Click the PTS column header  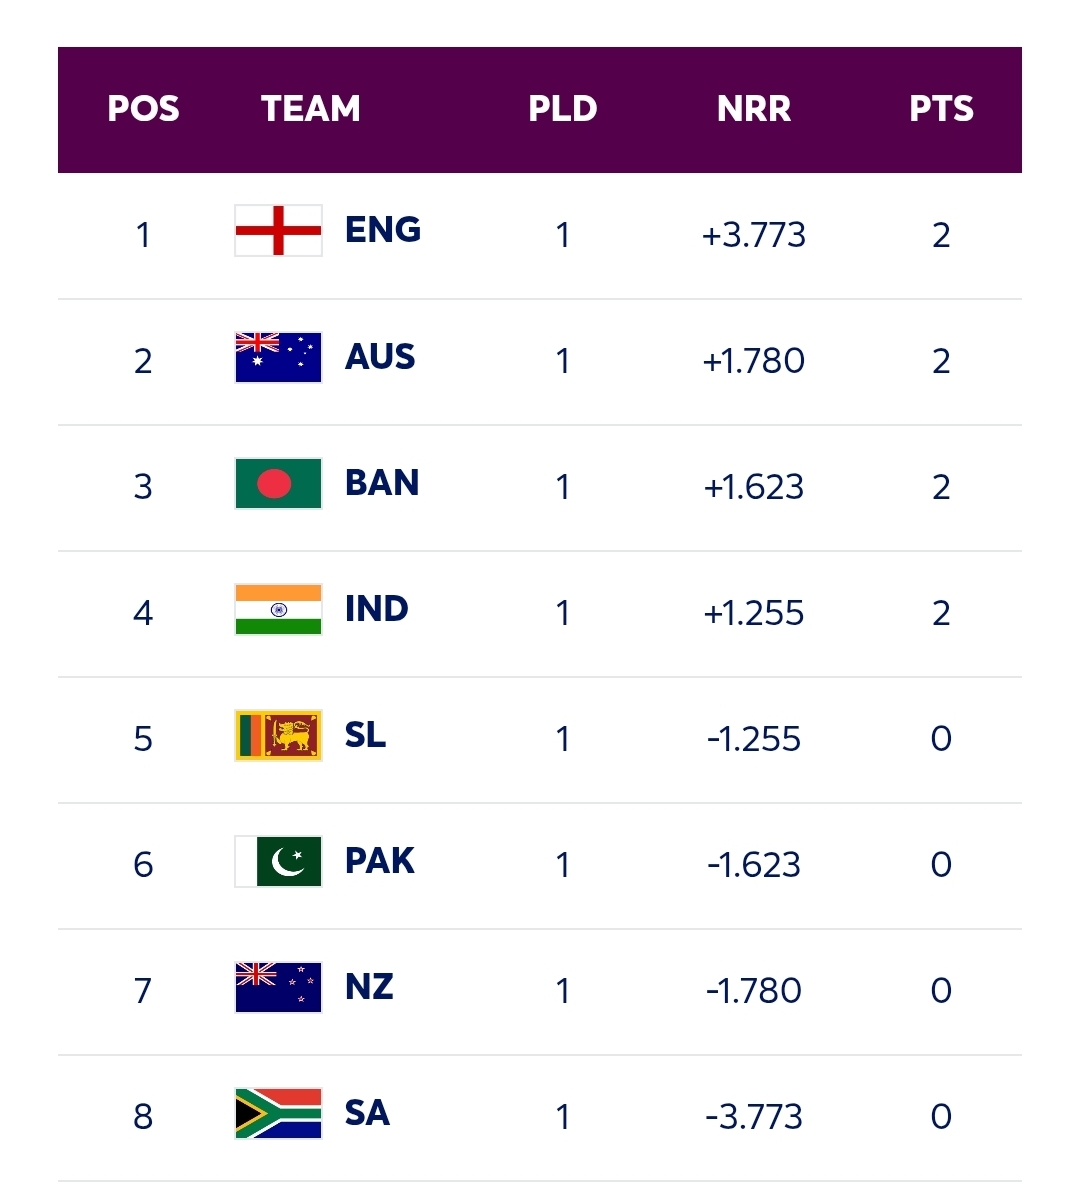click(x=941, y=109)
